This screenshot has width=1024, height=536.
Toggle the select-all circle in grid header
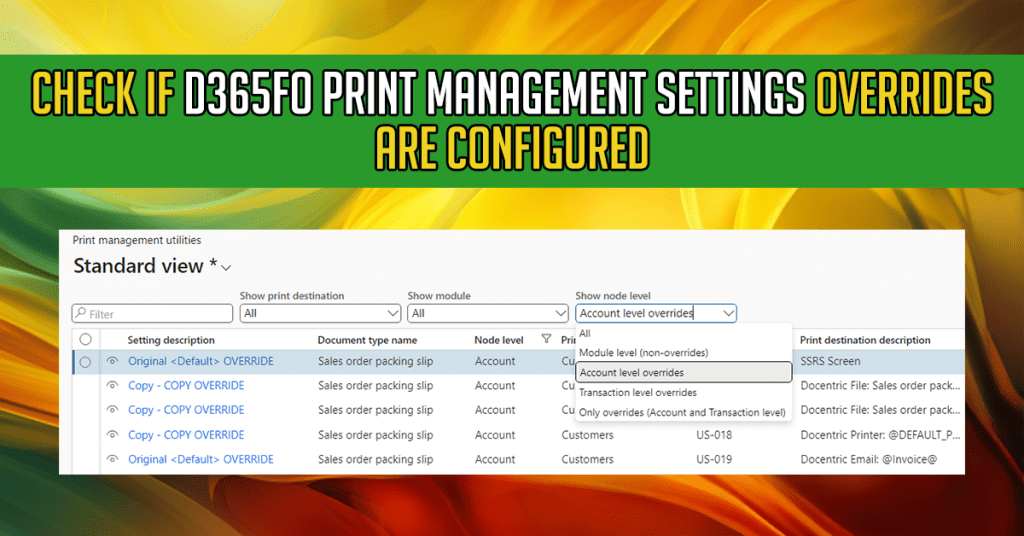coord(86,339)
